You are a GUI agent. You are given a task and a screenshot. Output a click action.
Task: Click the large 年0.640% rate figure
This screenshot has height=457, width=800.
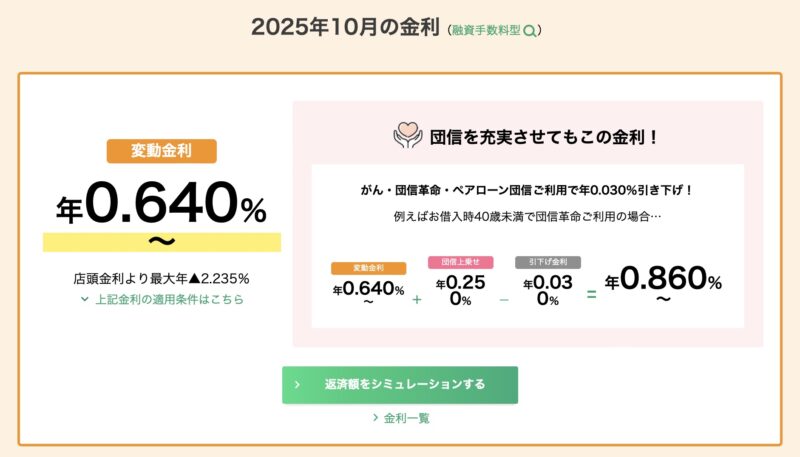[x=161, y=205]
